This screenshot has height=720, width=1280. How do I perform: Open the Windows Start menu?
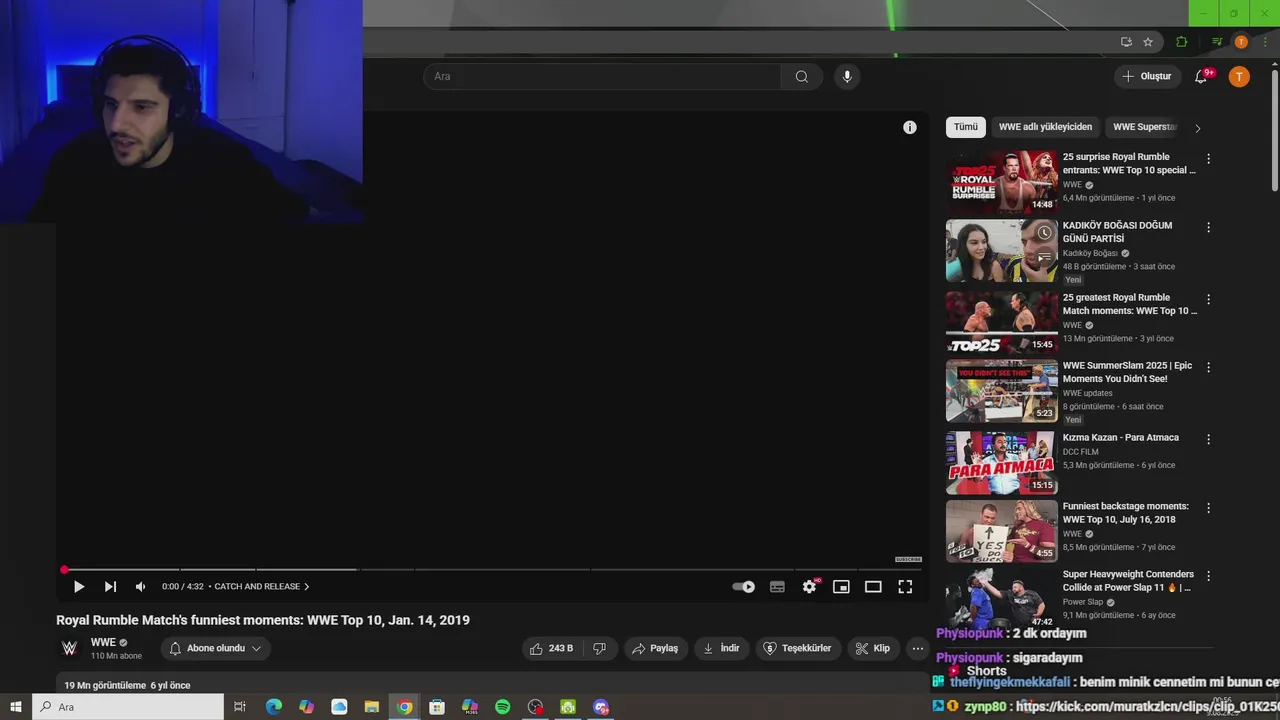[x=15, y=707]
